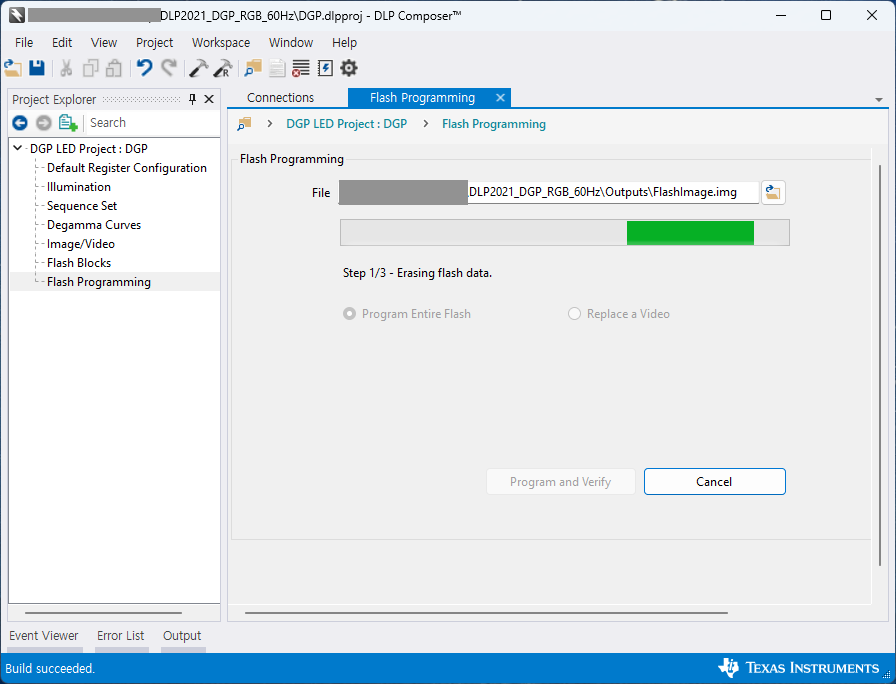Expand breadcrumb chevron before DGP LED Project
896x684 pixels.
coord(270,123)
